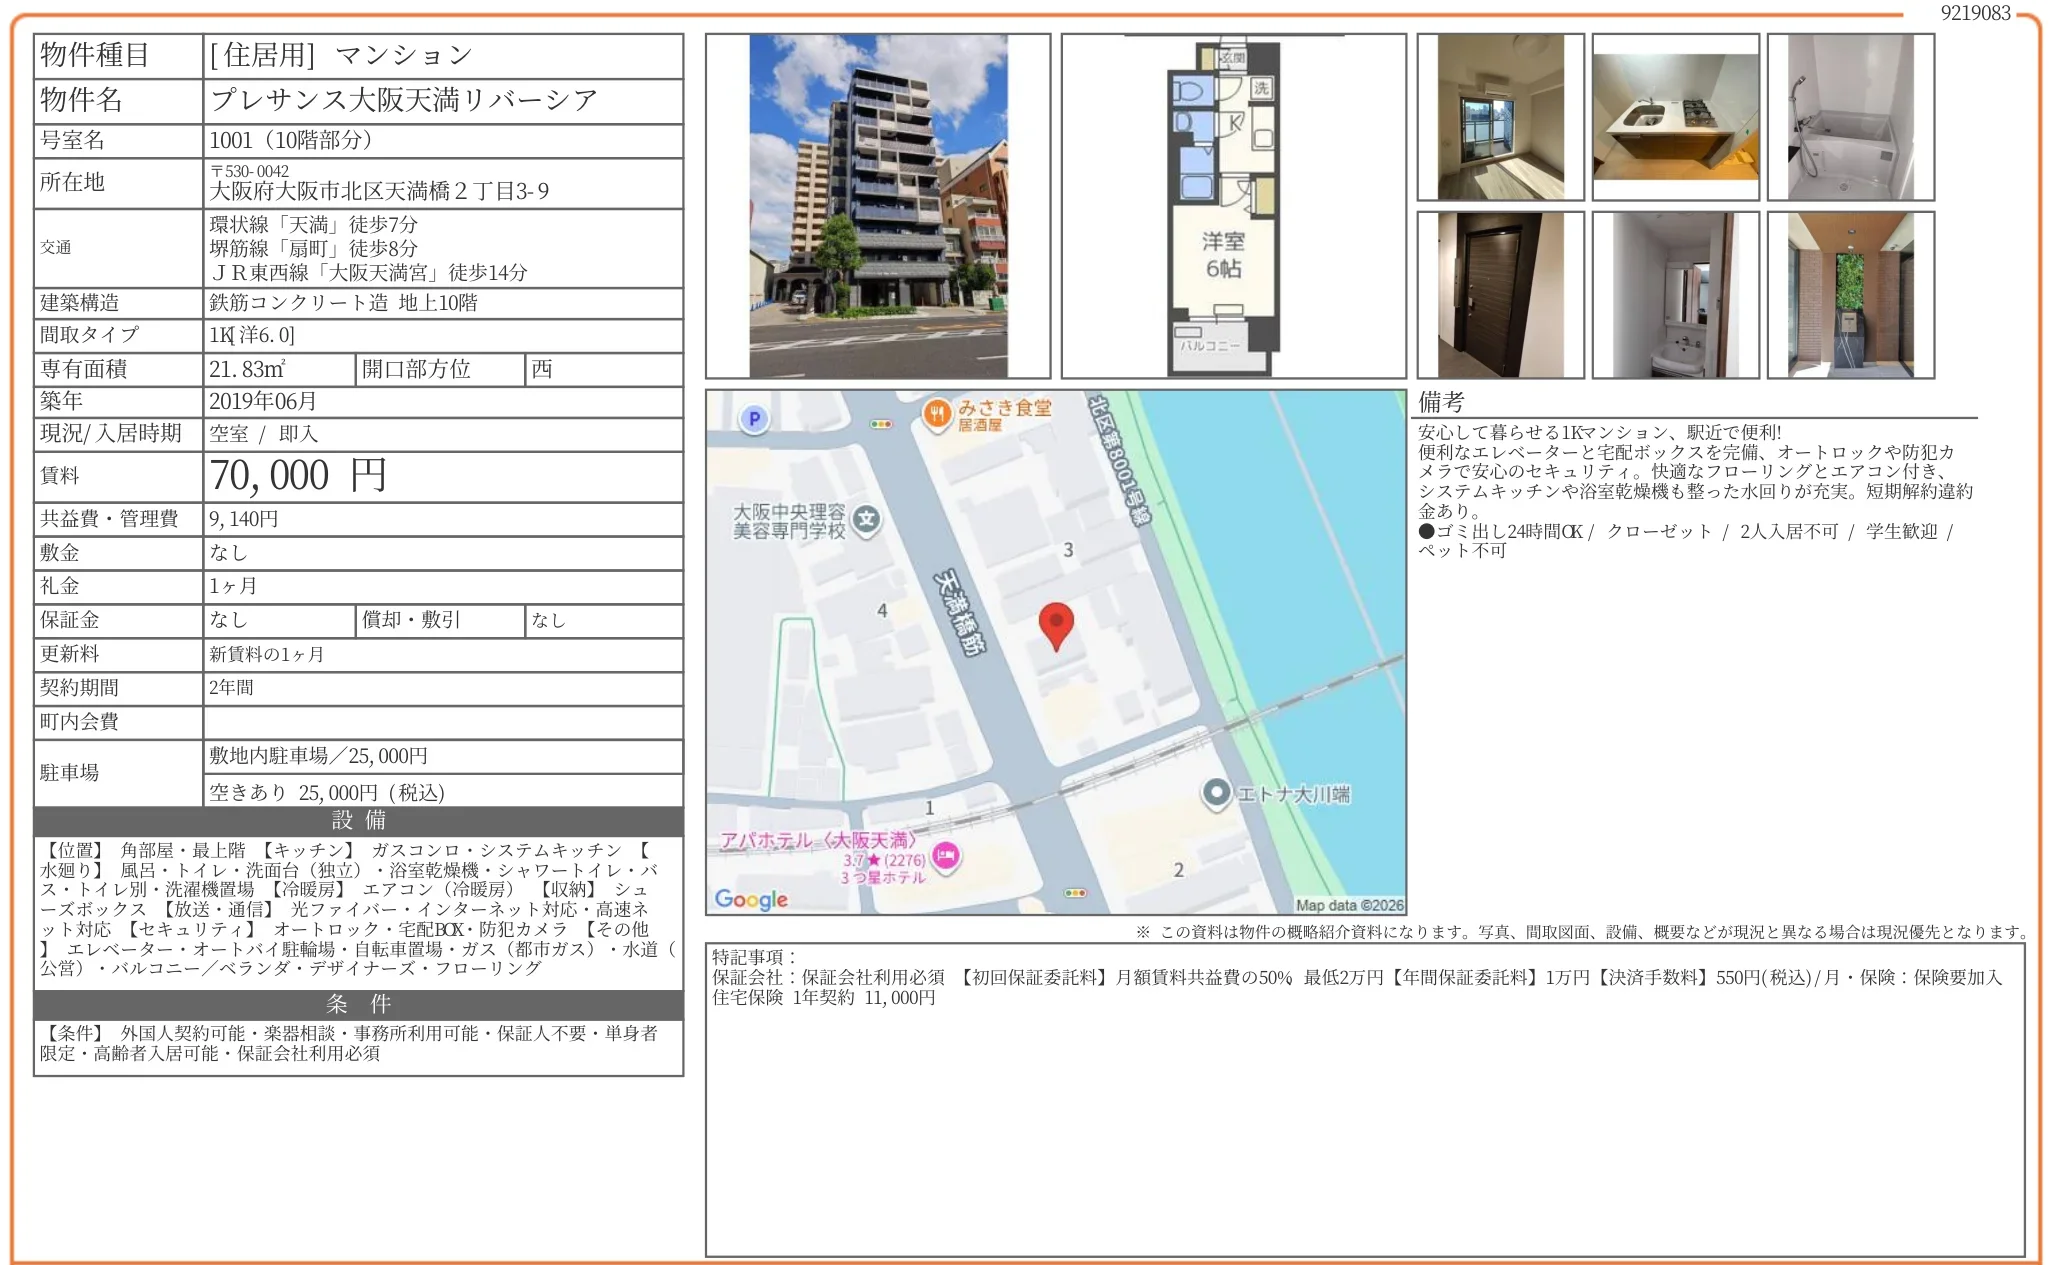Click the Google logo on the map
2056x1265 pixels.
pyautogui.click(x=751, y=898)
